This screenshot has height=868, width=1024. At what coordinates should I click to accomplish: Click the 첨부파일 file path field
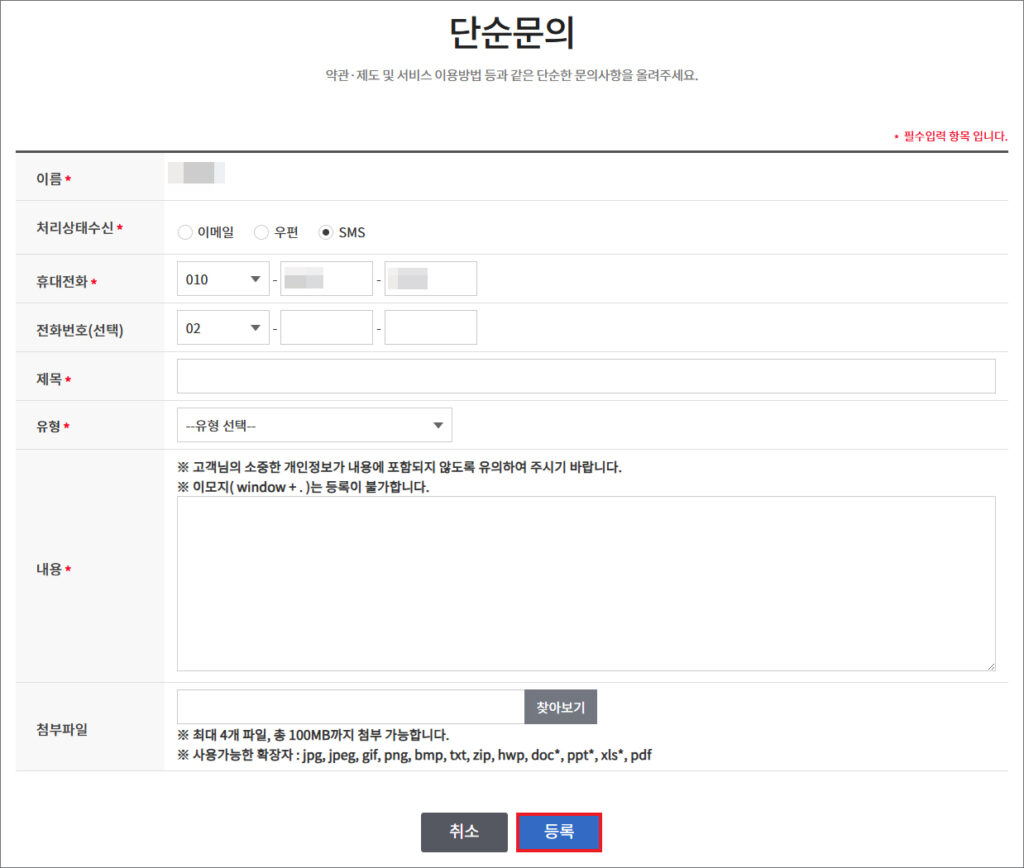tap(350, 707)
